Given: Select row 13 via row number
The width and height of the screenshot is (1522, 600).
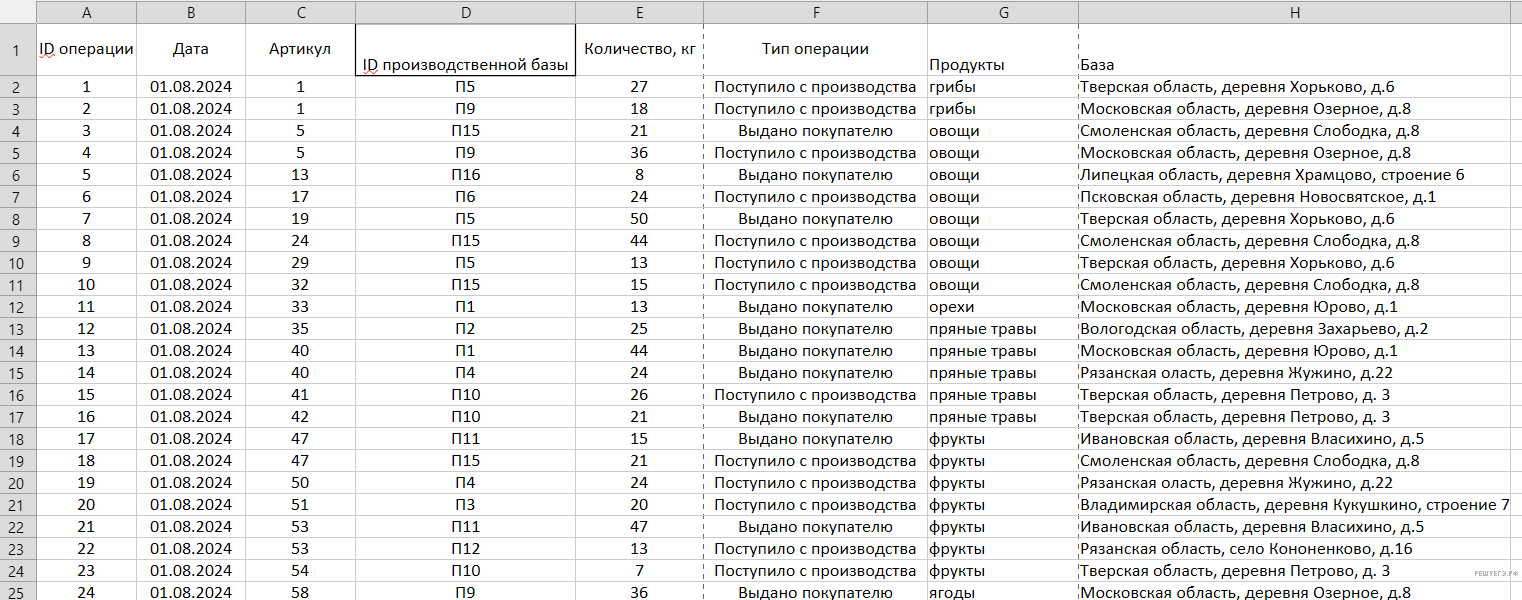Looking at the screenshot, I should click(16, 329).
